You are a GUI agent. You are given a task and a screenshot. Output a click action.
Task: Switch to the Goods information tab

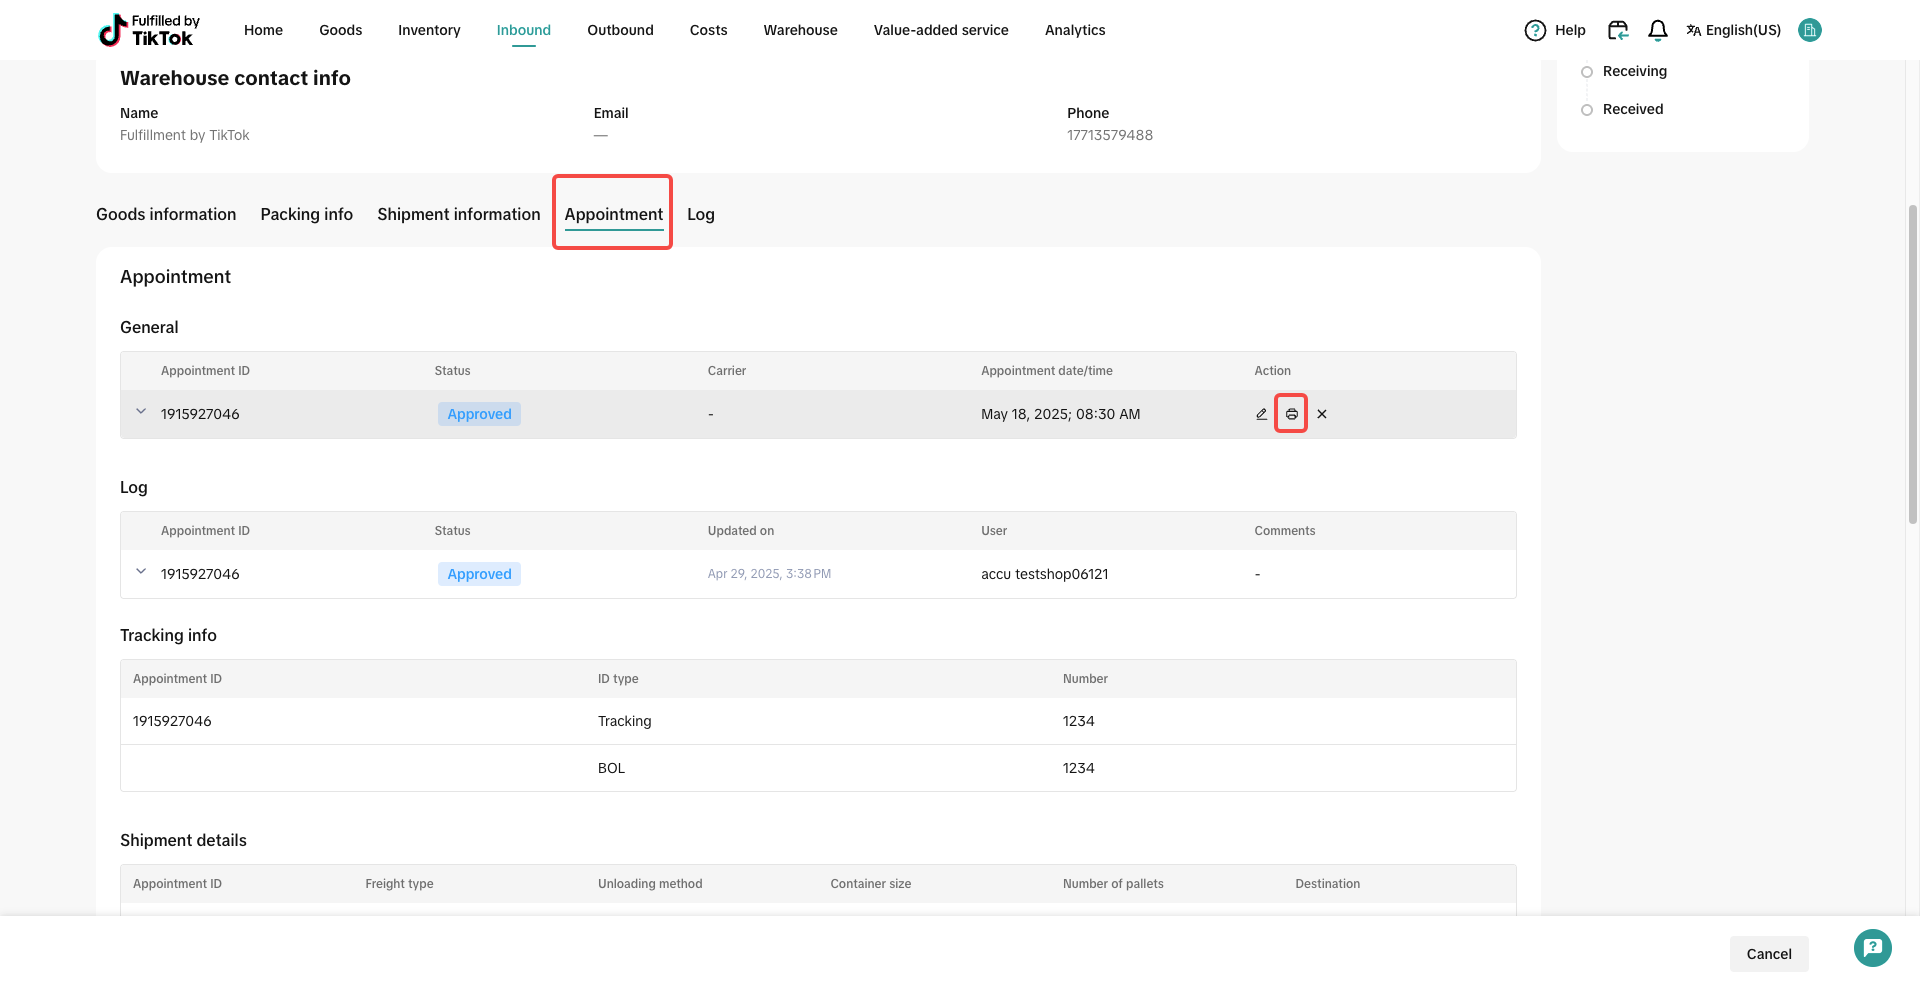pyautogui.click(x=166, y=214)
